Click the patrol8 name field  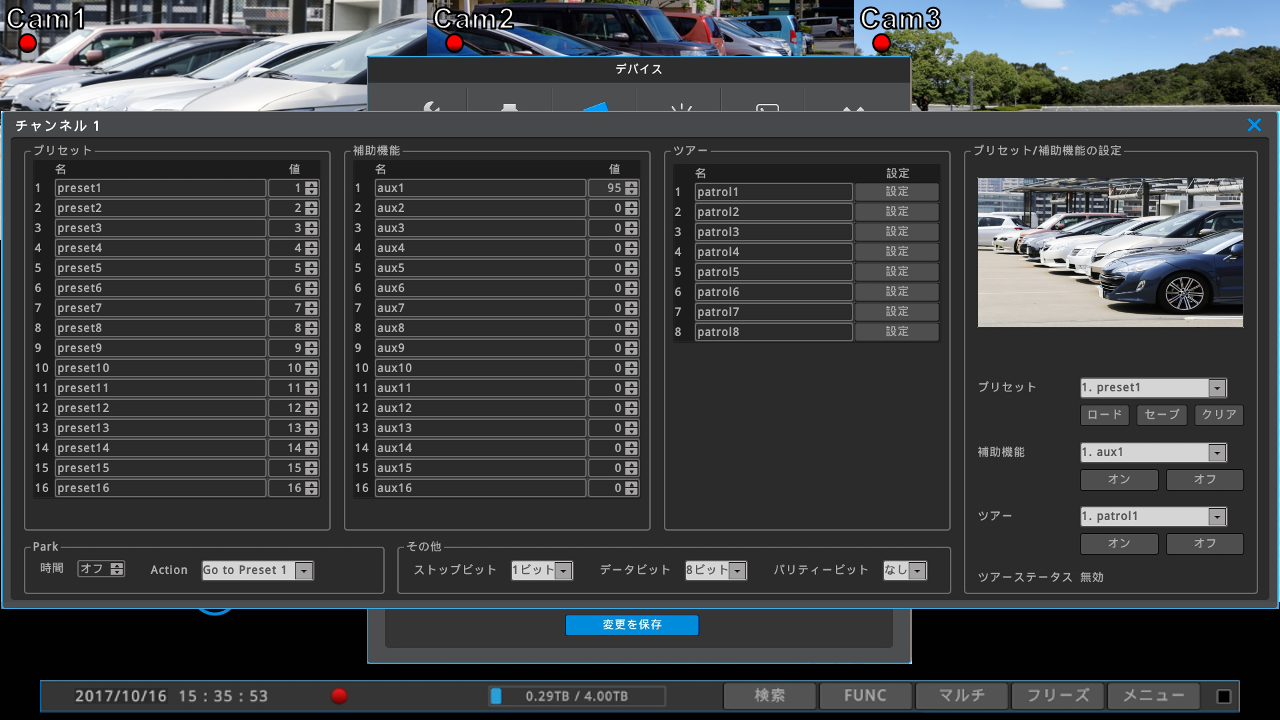(x=774, y=332)
